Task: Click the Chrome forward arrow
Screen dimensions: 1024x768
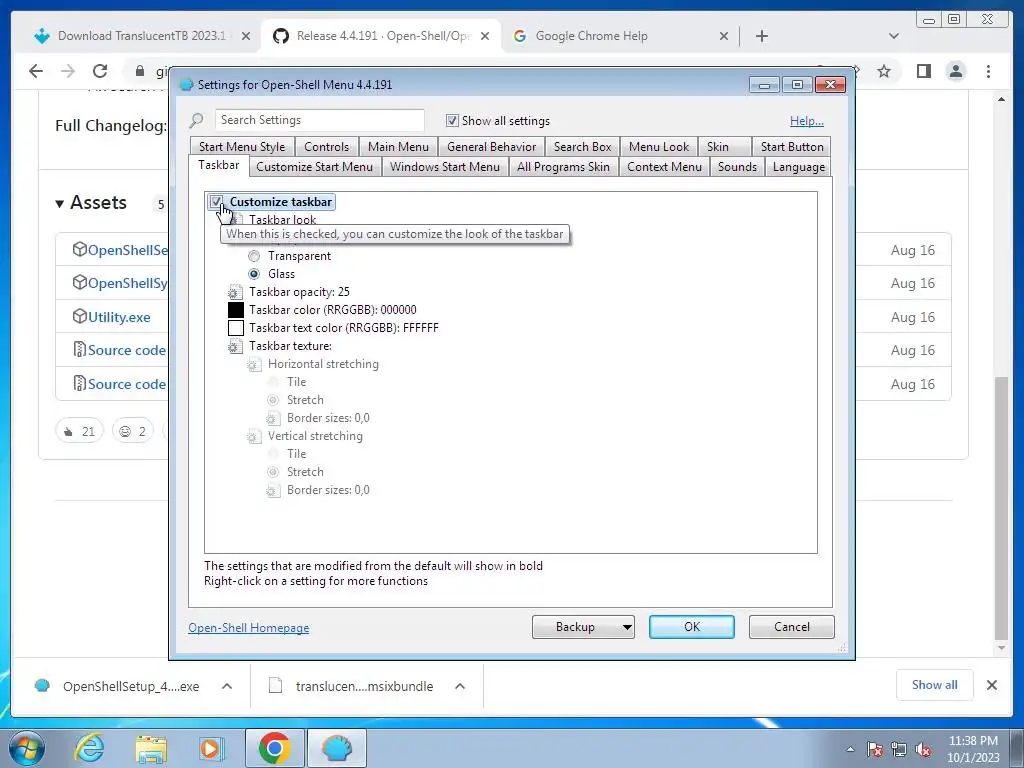Action: click(x=68, y=71)
